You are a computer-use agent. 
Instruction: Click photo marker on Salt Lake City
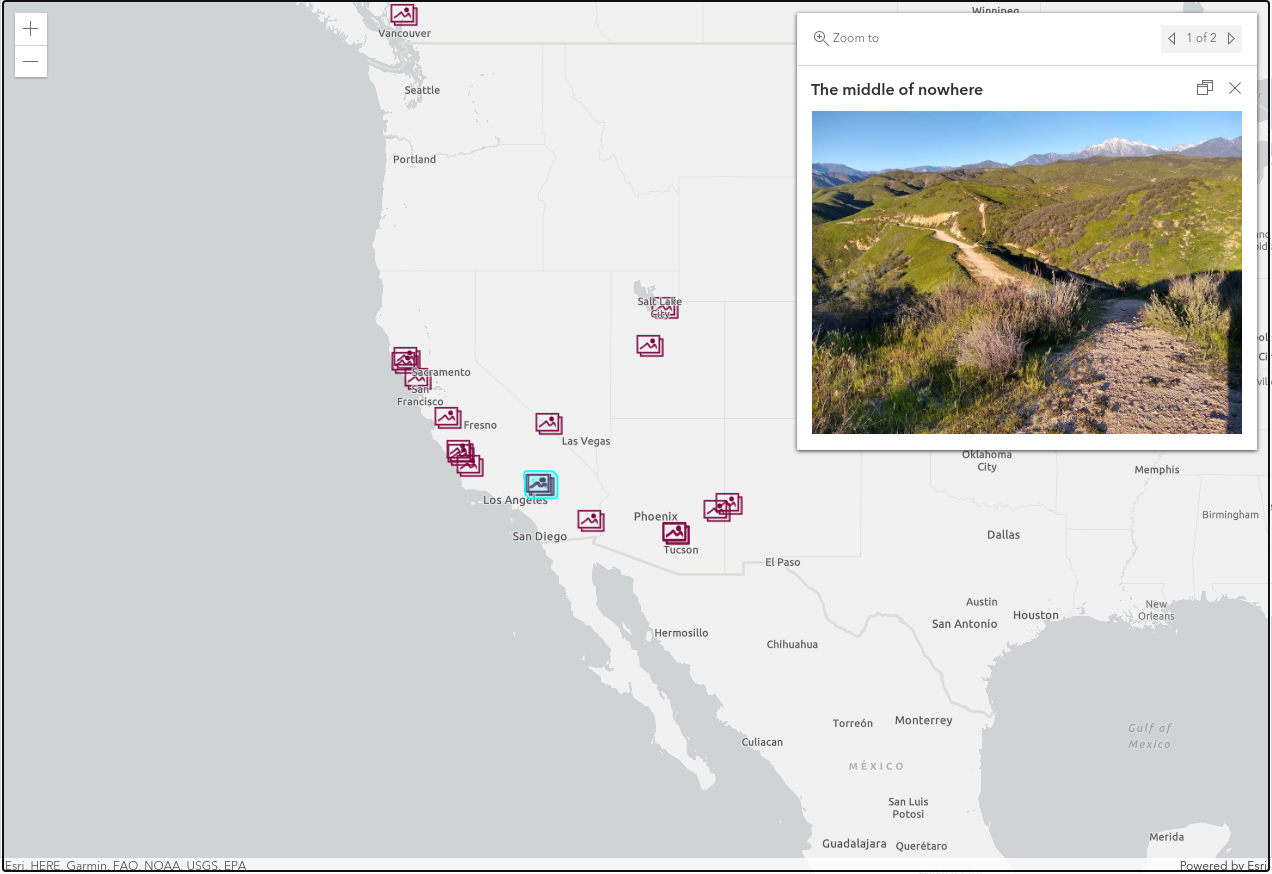[665, 309]
